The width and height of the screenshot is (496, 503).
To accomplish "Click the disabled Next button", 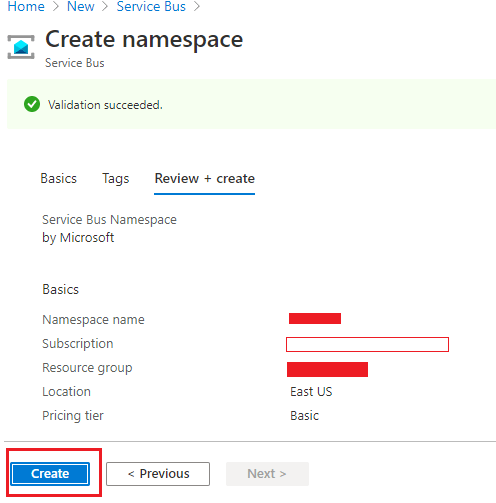I will pyautogui.click(x=267, y=474).
